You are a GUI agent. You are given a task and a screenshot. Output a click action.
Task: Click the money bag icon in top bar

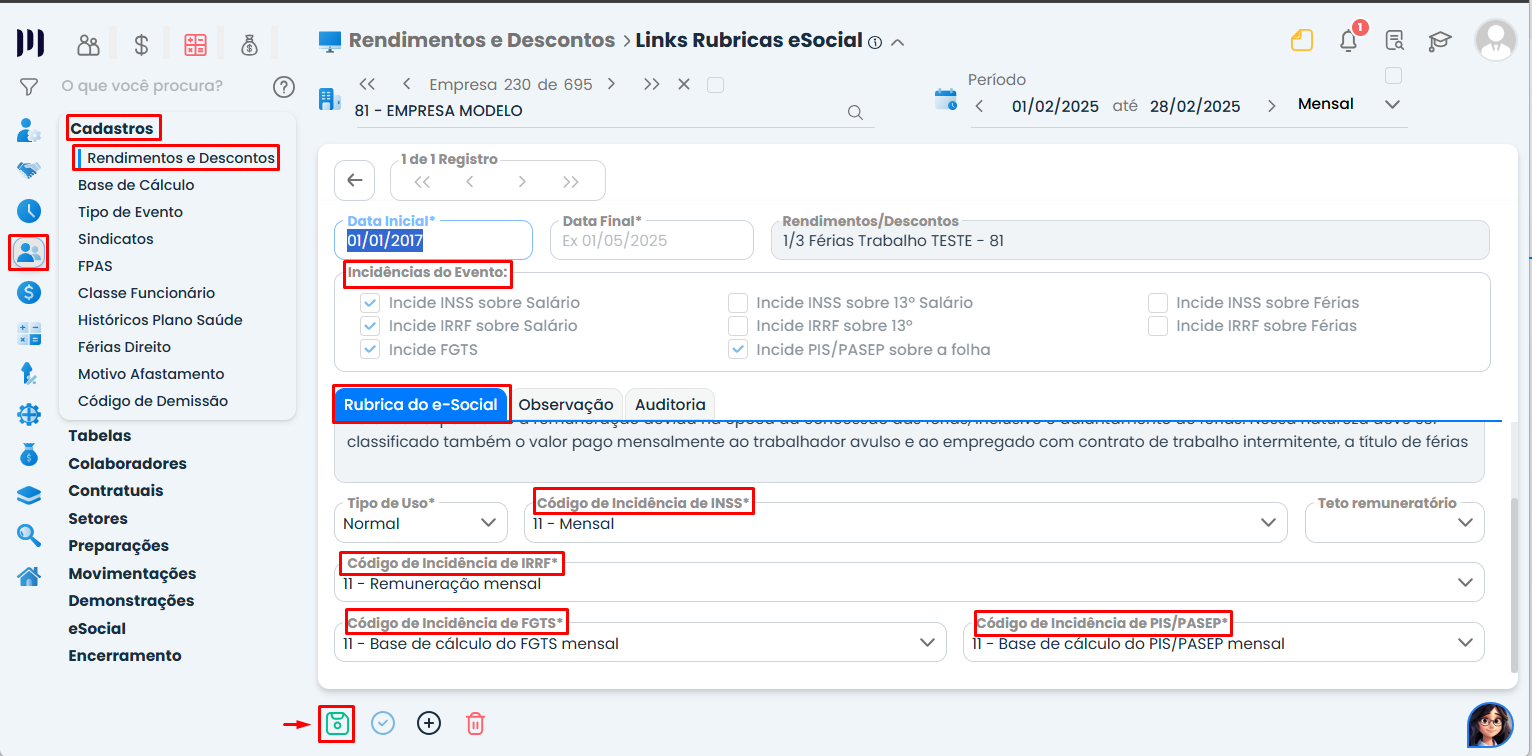[249, 44]
